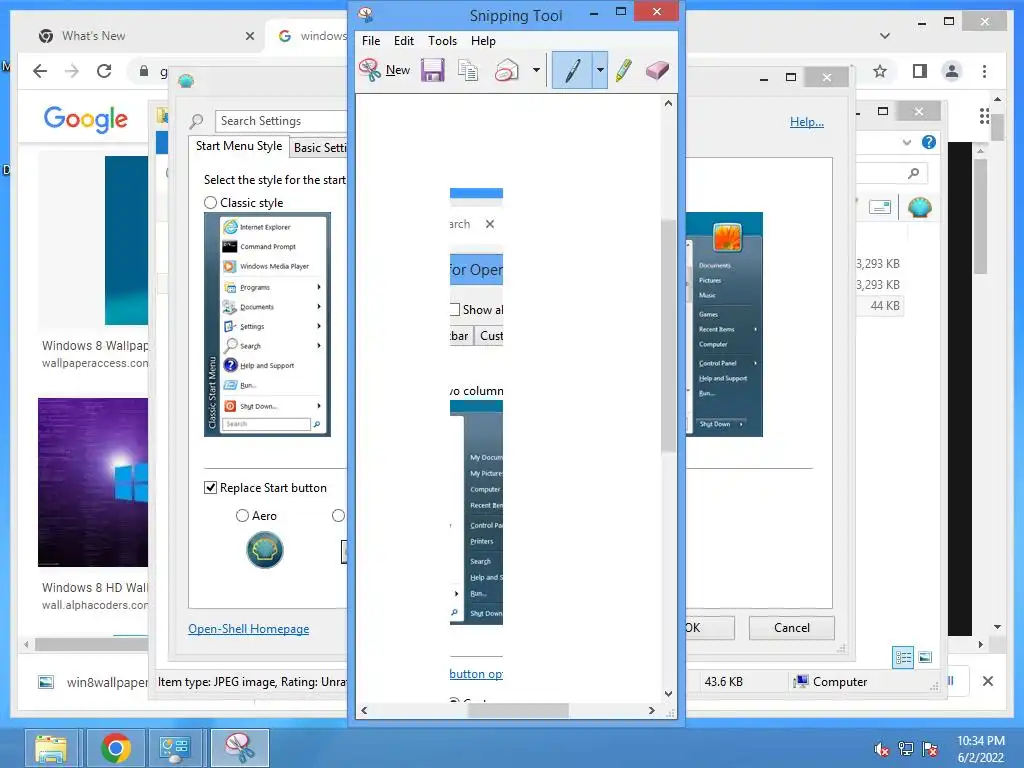1024x768 pixels.
Task: Reload the page in Chrome
Action: [104, 71]
